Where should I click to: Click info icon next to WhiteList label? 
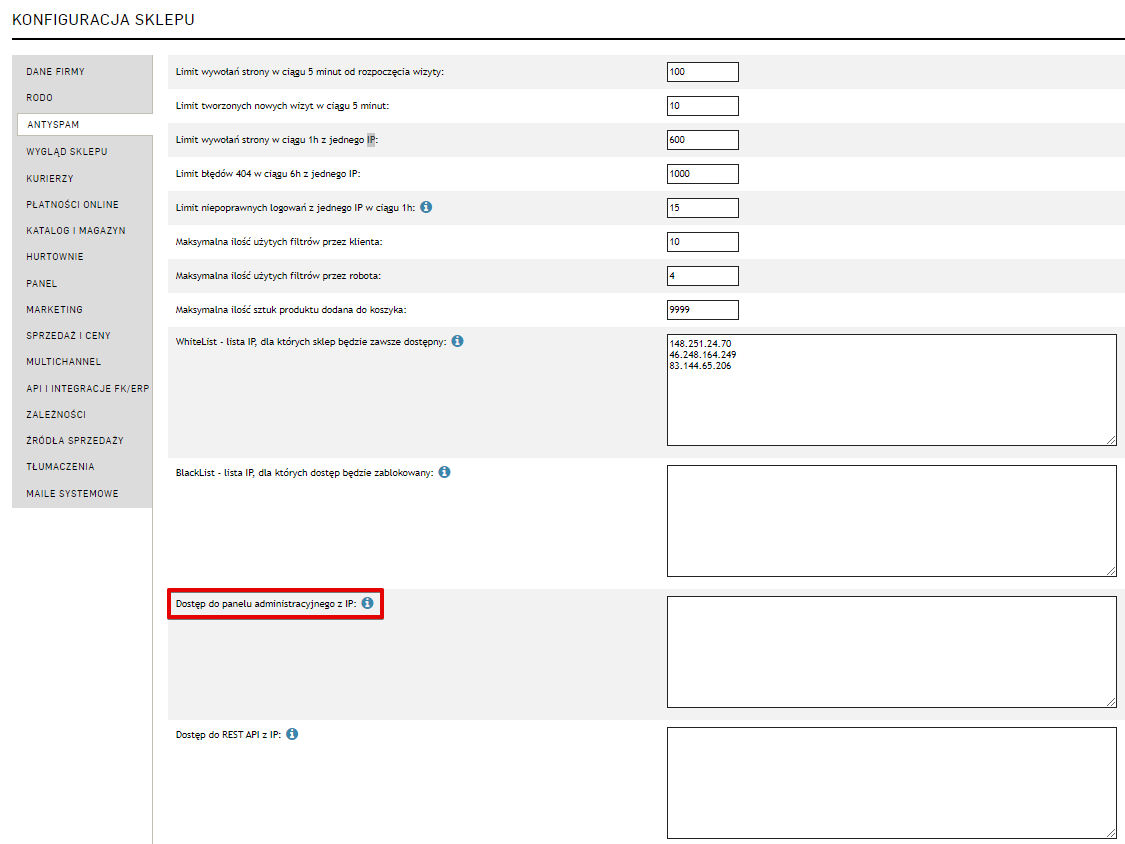click(x=457, y=341)
